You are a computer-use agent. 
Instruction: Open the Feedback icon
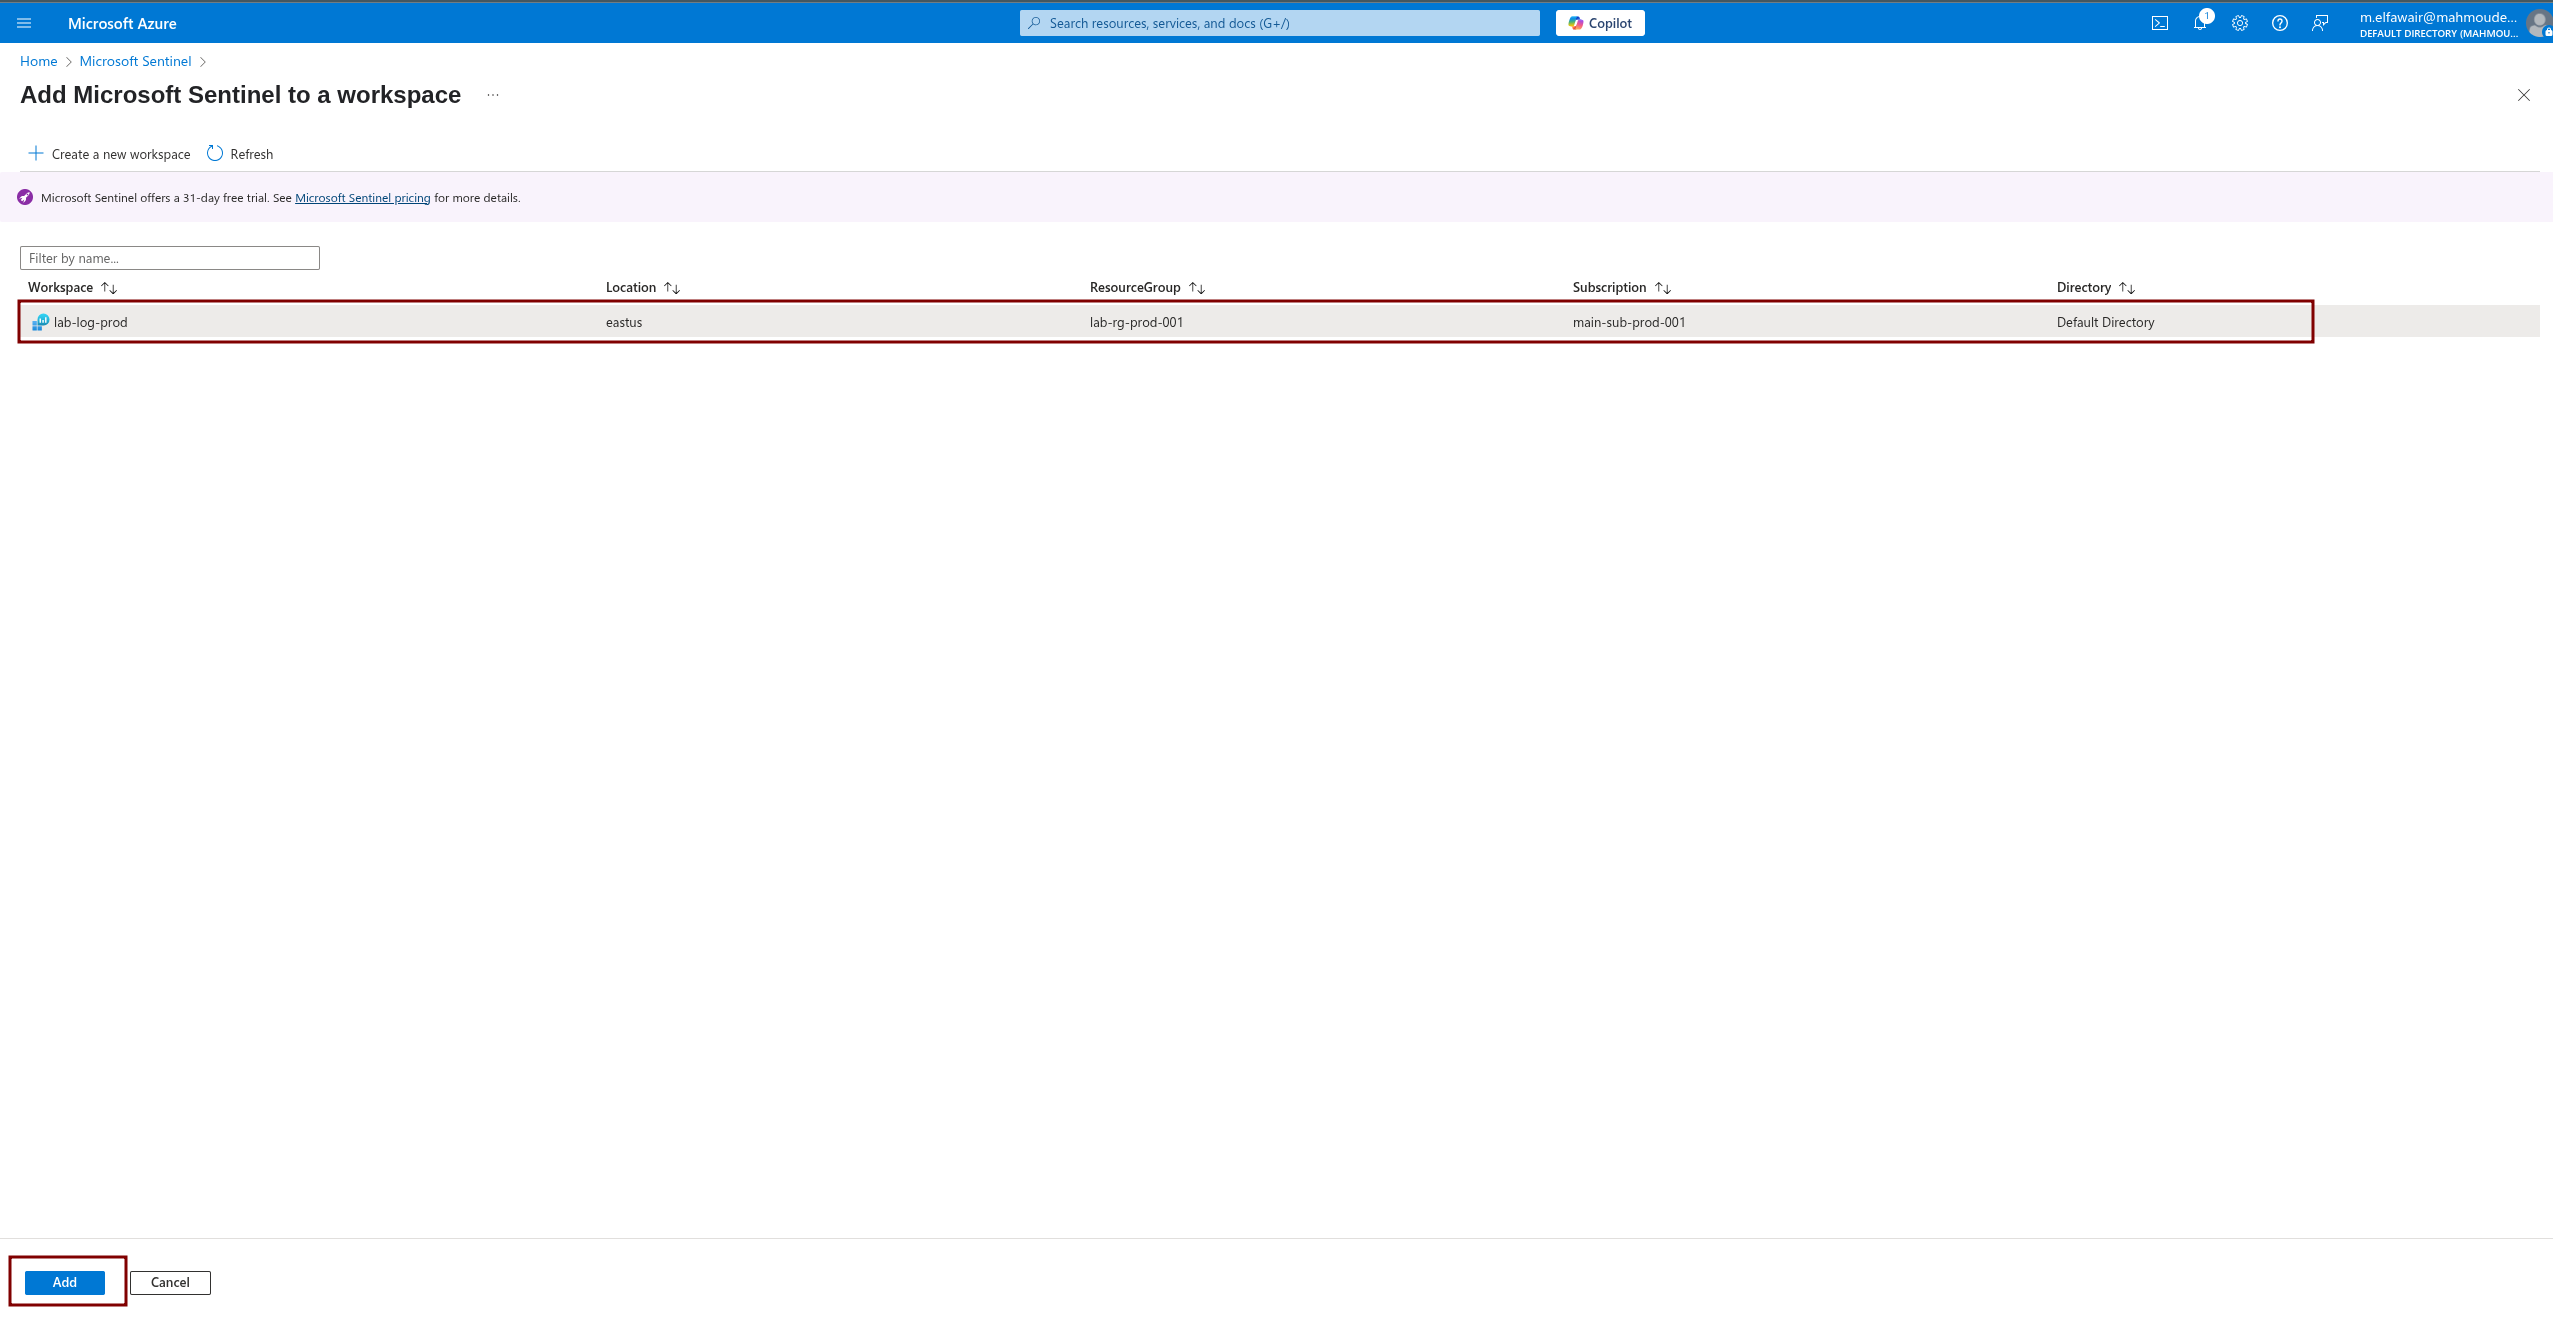click(2320, 23)
